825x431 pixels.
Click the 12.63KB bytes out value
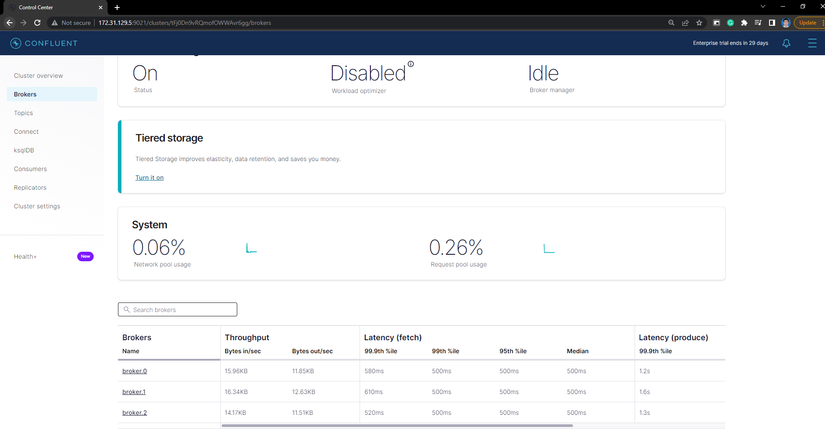304,392
